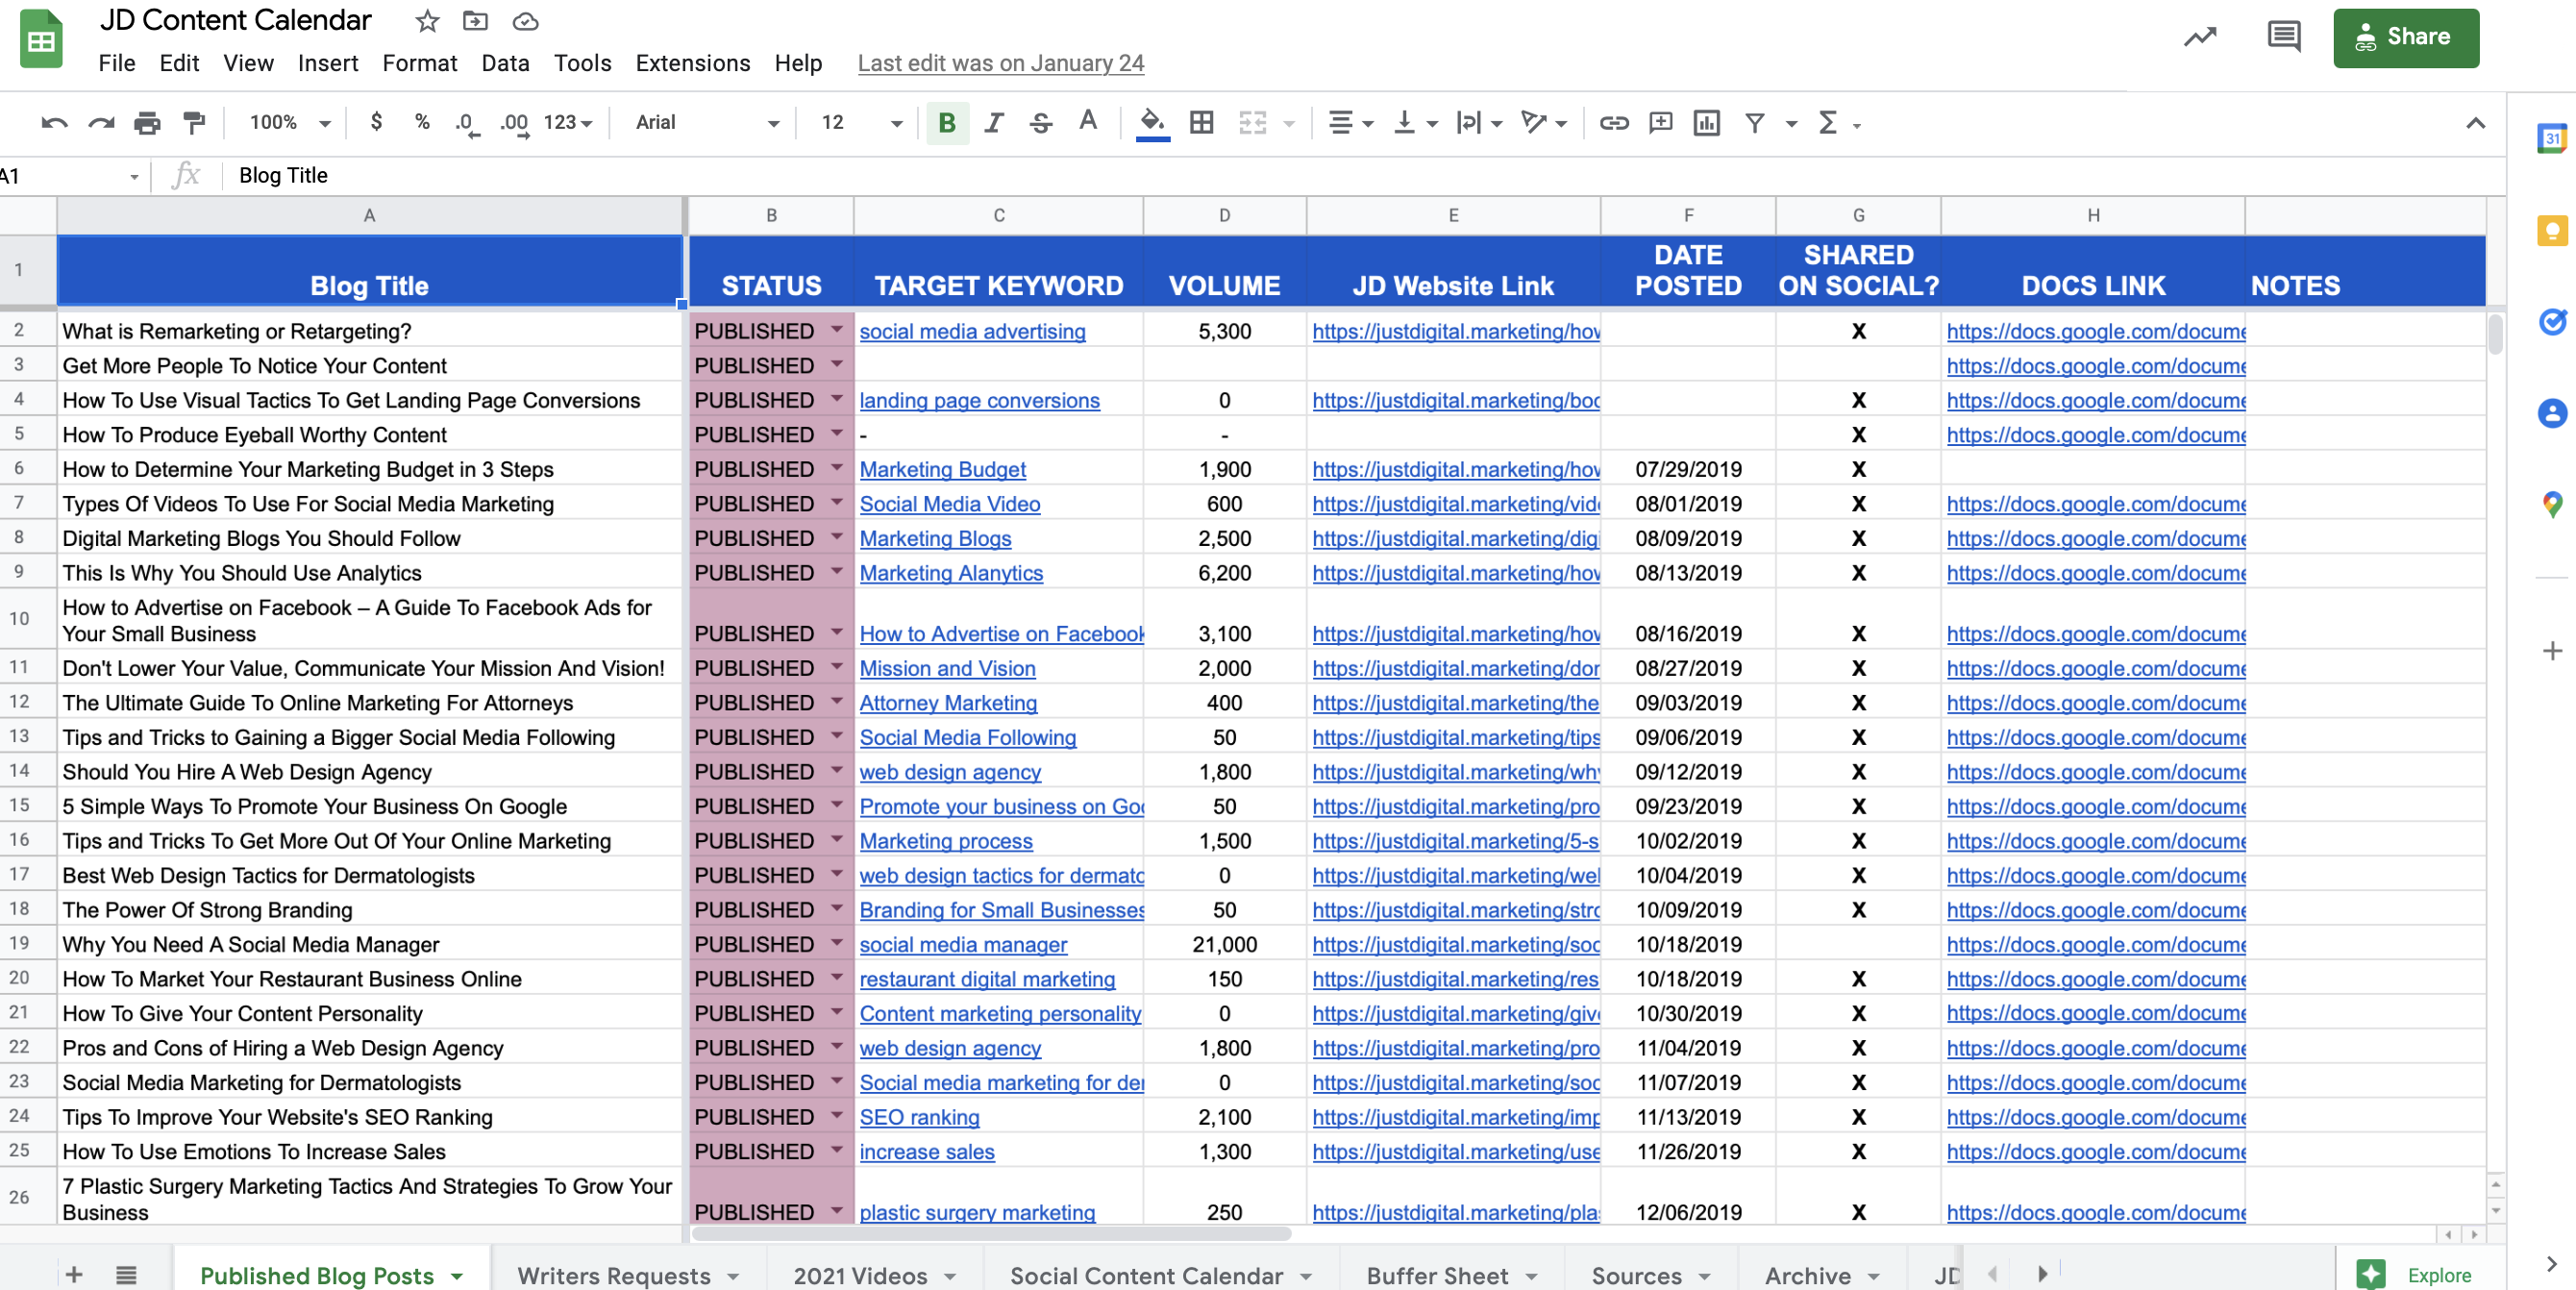Open Google Tasks side panel icon

(x=2552, y=322)
